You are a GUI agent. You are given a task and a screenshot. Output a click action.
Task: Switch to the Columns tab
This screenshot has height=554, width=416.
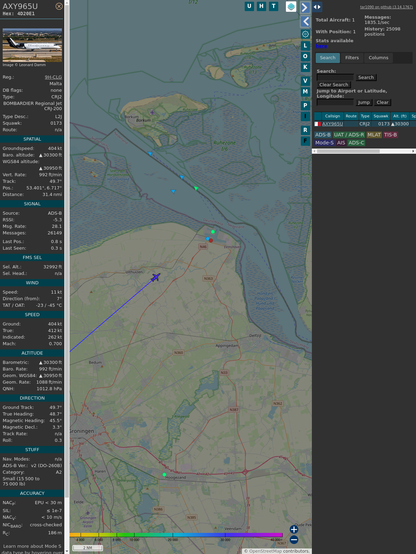coord(378,58)
